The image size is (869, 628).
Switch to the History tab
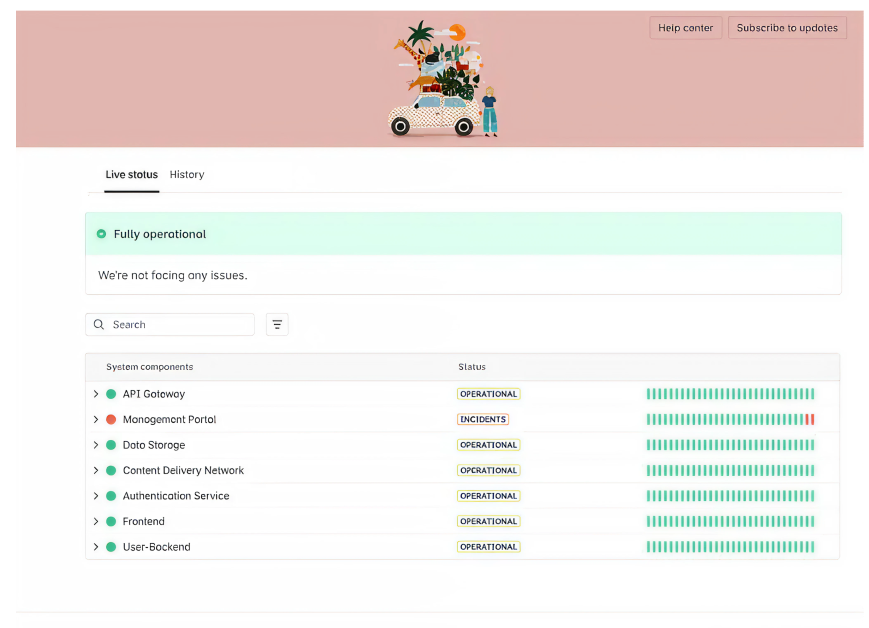(187, 174)
